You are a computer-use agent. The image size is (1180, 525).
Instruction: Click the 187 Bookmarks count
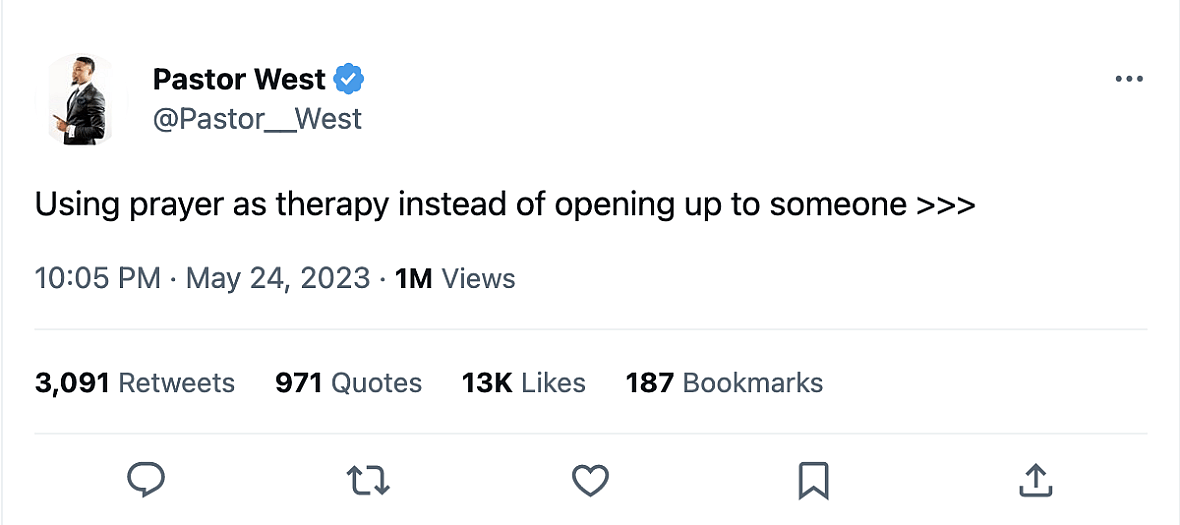click(x=724, y=382)
